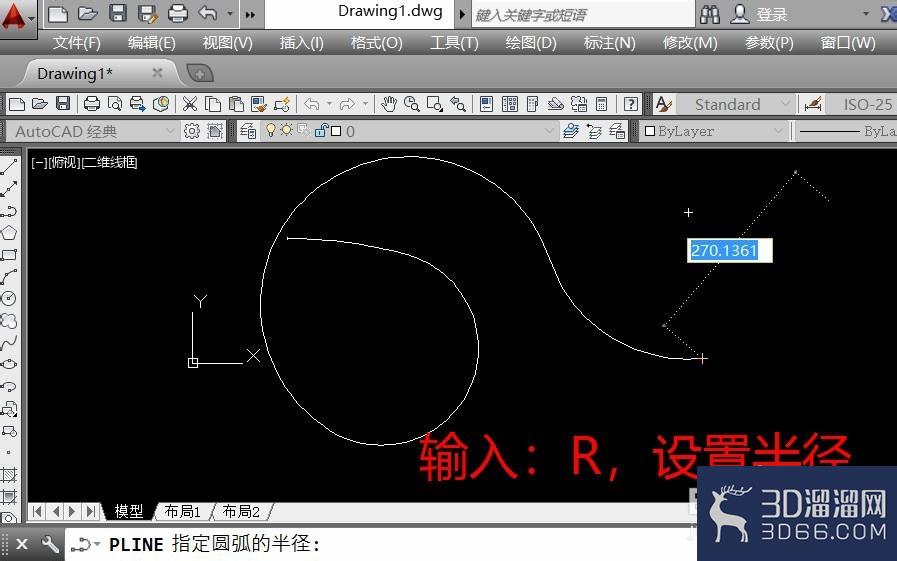The height and width of the screenshot is (561, 897).
Task: Select the Hatch tool
Action: click(9, 474)
